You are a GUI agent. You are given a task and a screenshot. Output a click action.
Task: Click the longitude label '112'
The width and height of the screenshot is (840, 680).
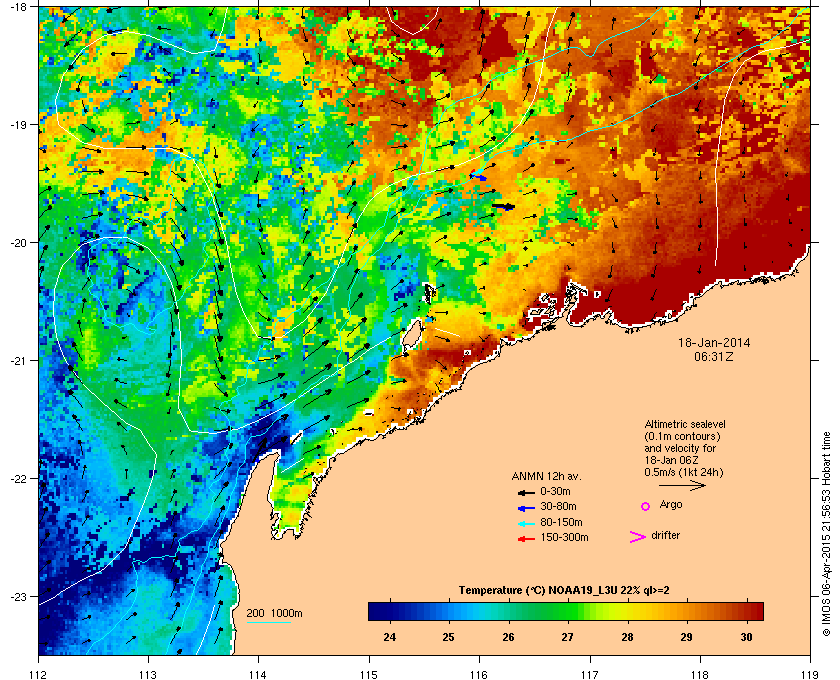(x=39, y=675)
